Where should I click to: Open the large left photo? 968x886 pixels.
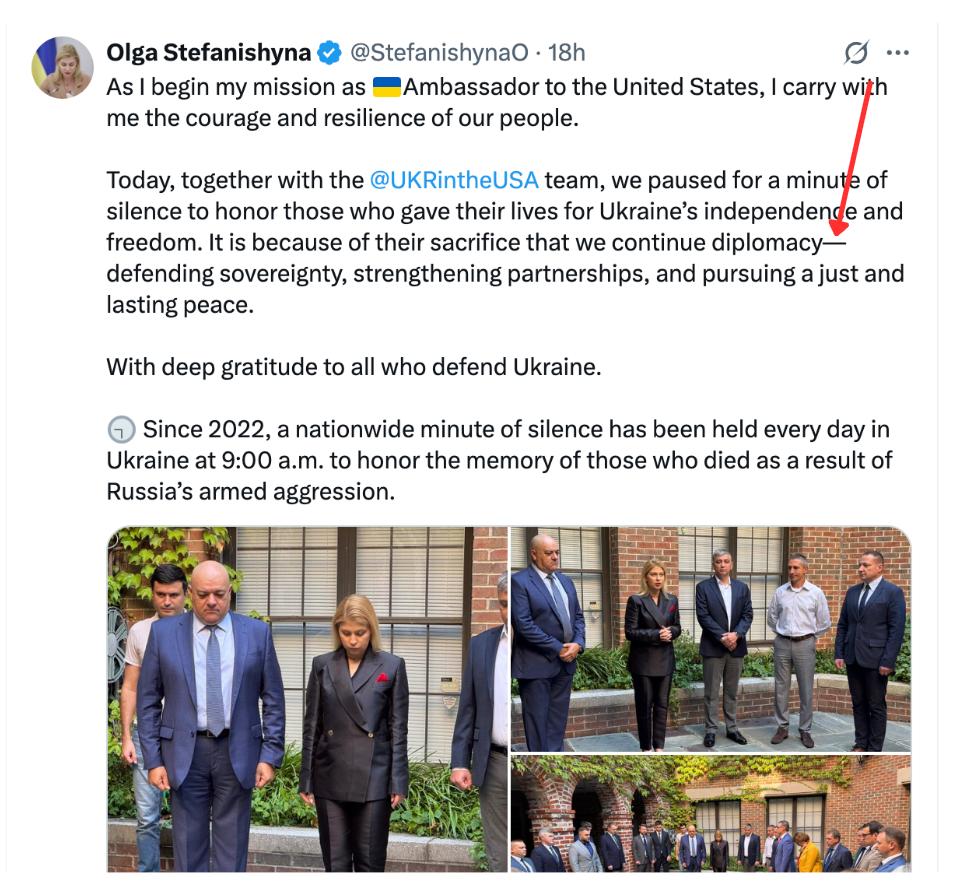pos(307,699)
